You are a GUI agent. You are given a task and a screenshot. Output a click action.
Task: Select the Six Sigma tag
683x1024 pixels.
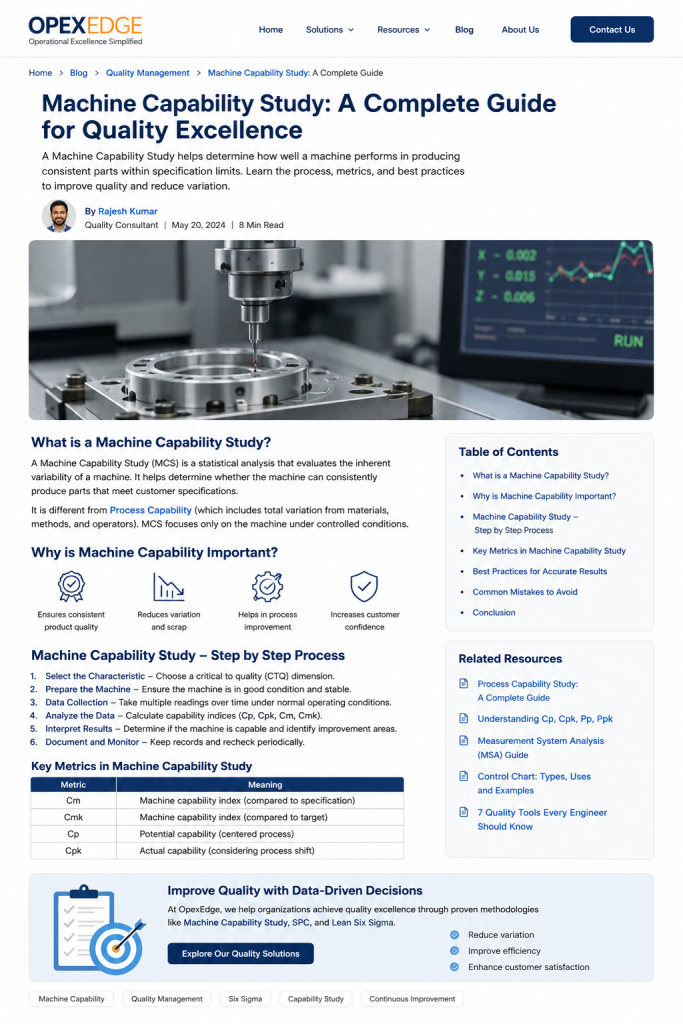[x=245, y=999]
